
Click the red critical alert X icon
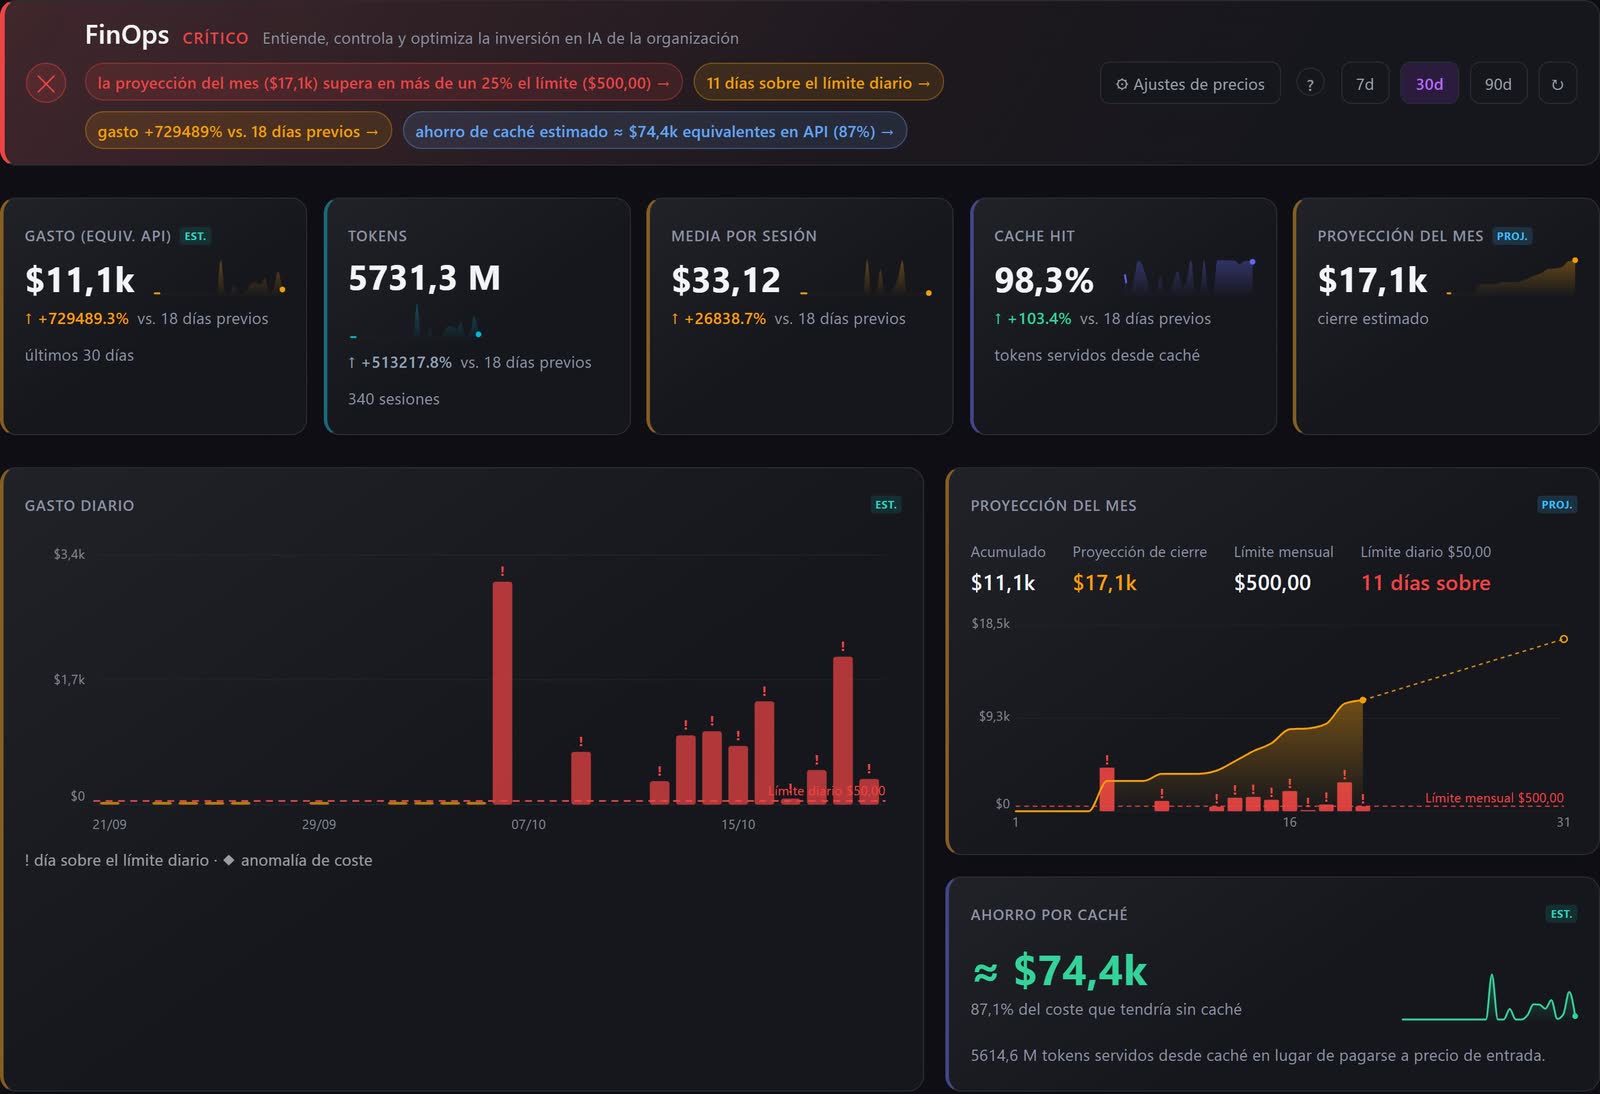(x=46, y=83)
